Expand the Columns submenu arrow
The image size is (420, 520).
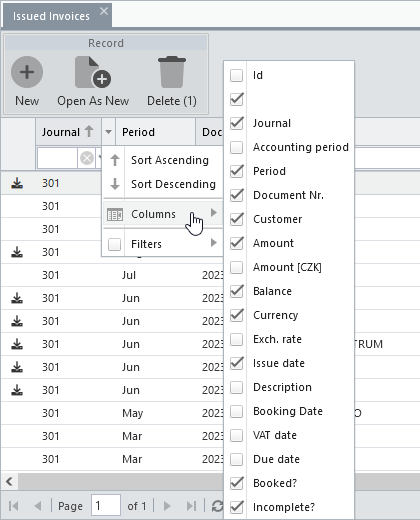pyautogui.click(x=214, y=213)
